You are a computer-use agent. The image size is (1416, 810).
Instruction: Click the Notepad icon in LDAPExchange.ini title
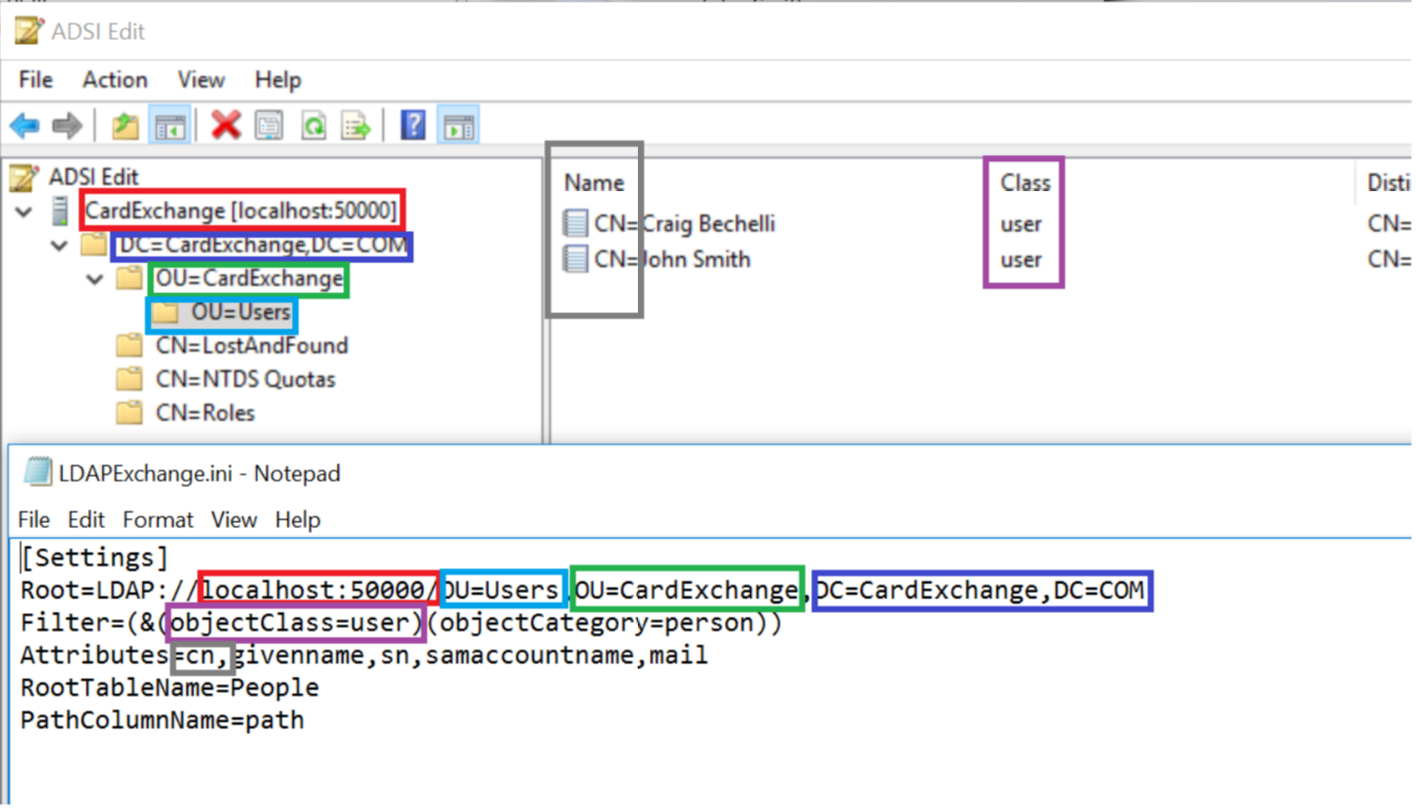37,472
